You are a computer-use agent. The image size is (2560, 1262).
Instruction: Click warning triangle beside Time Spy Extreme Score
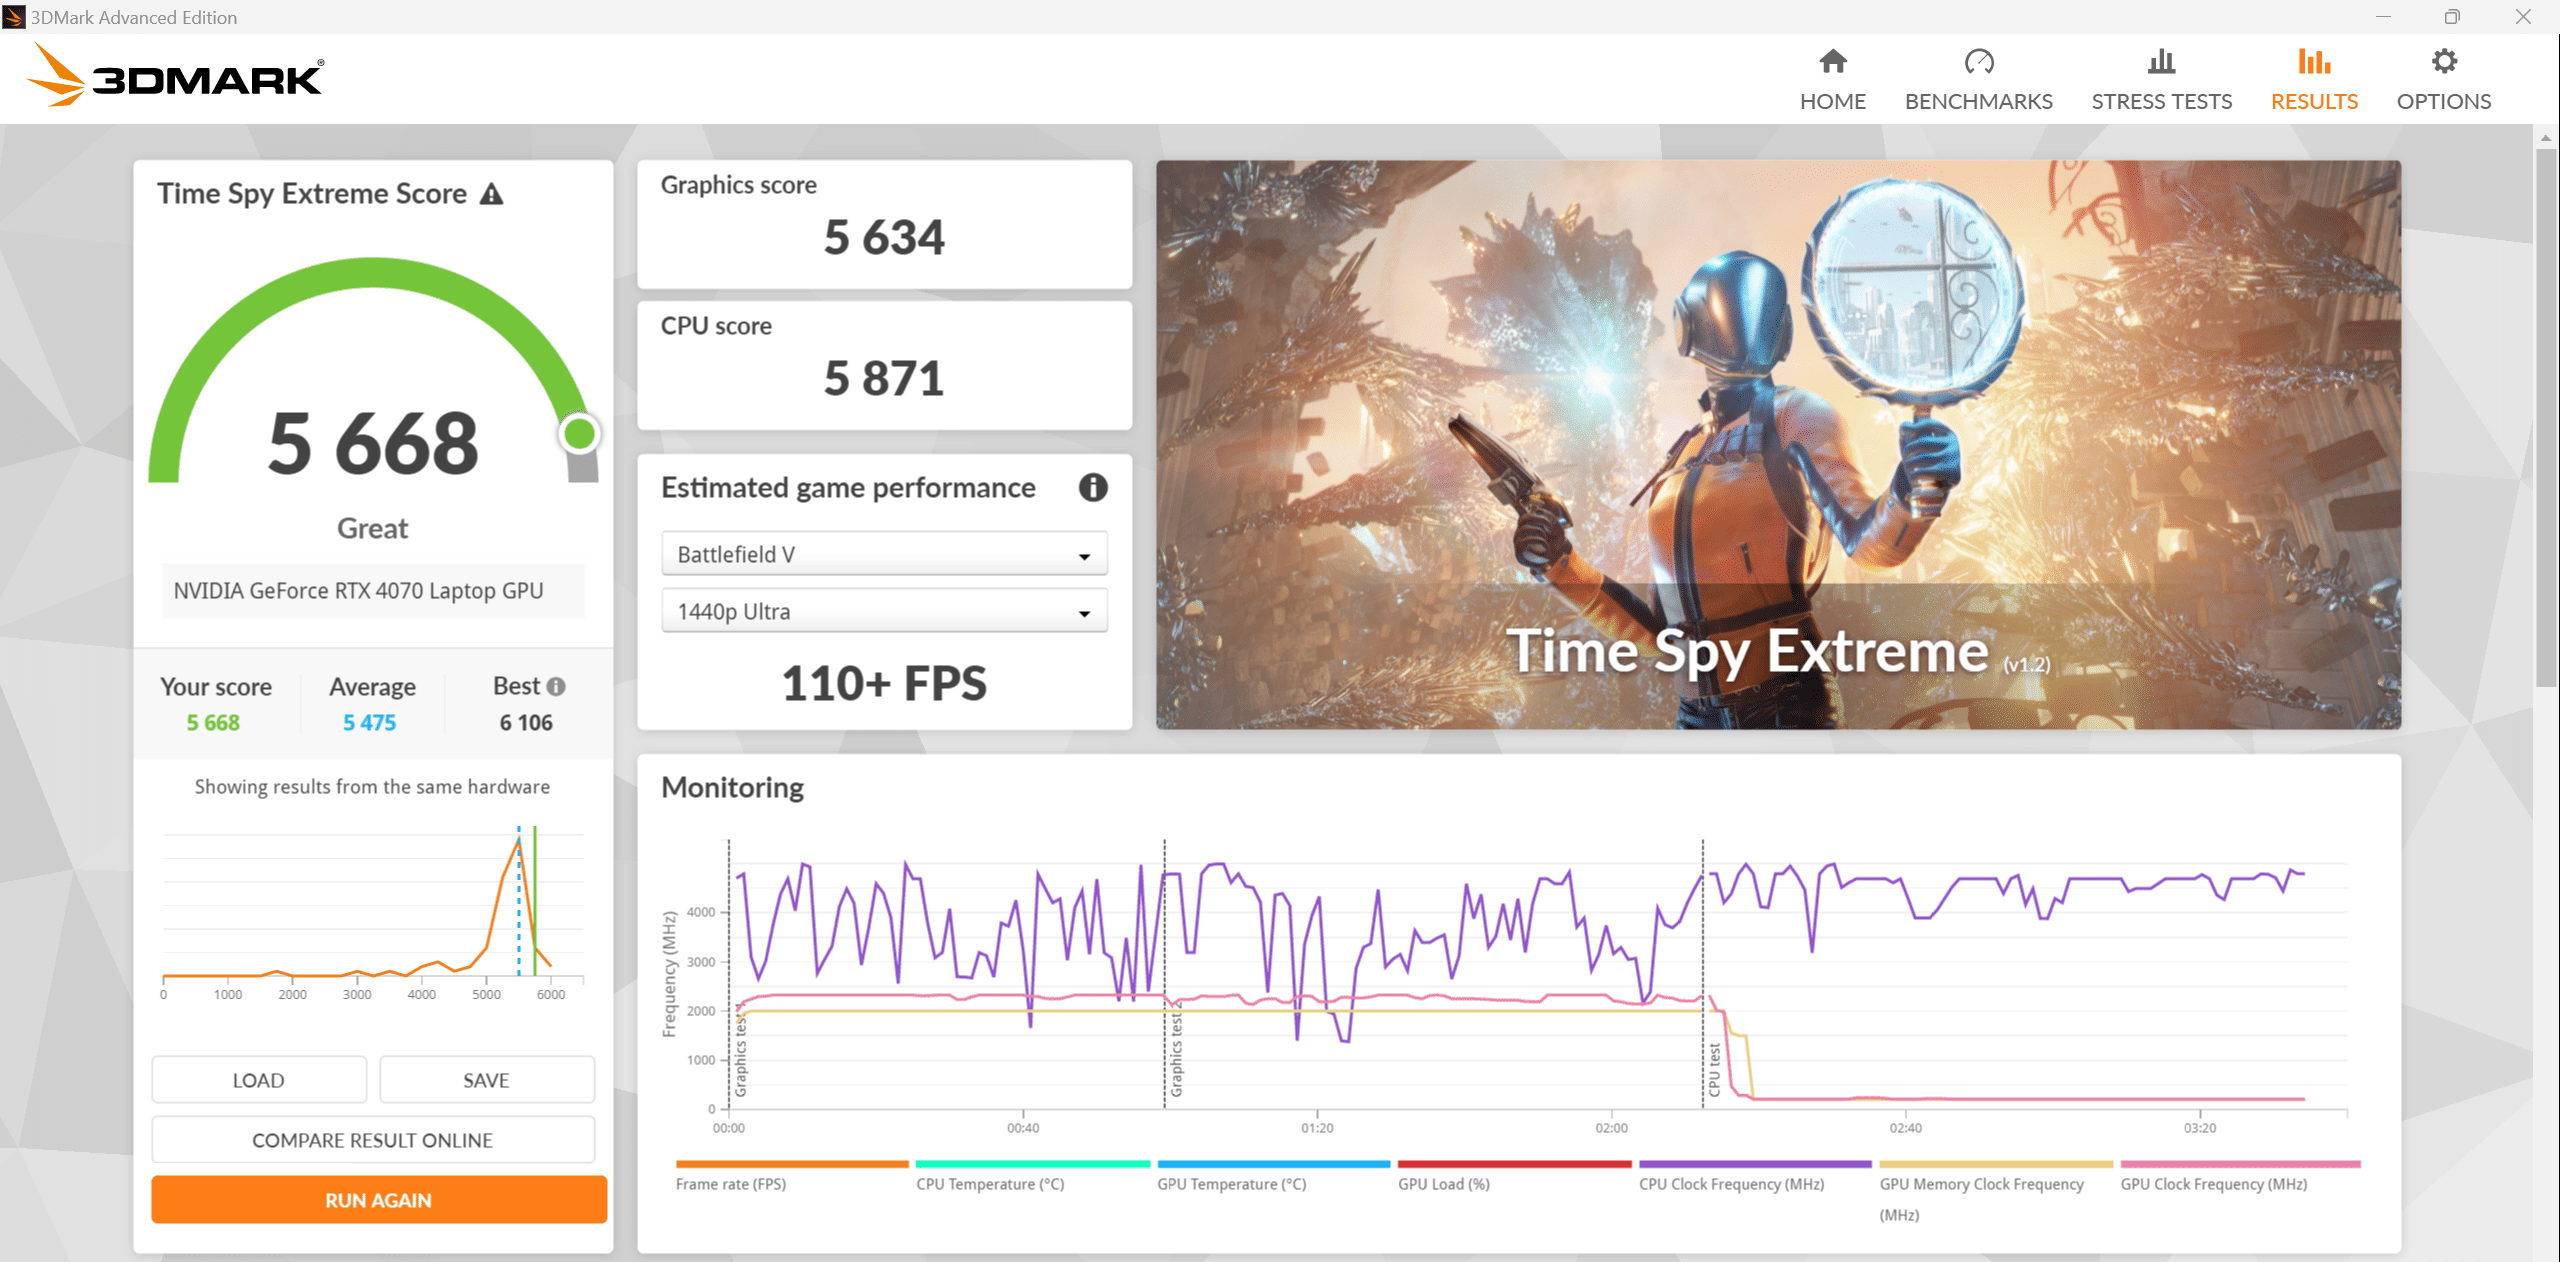491,194
